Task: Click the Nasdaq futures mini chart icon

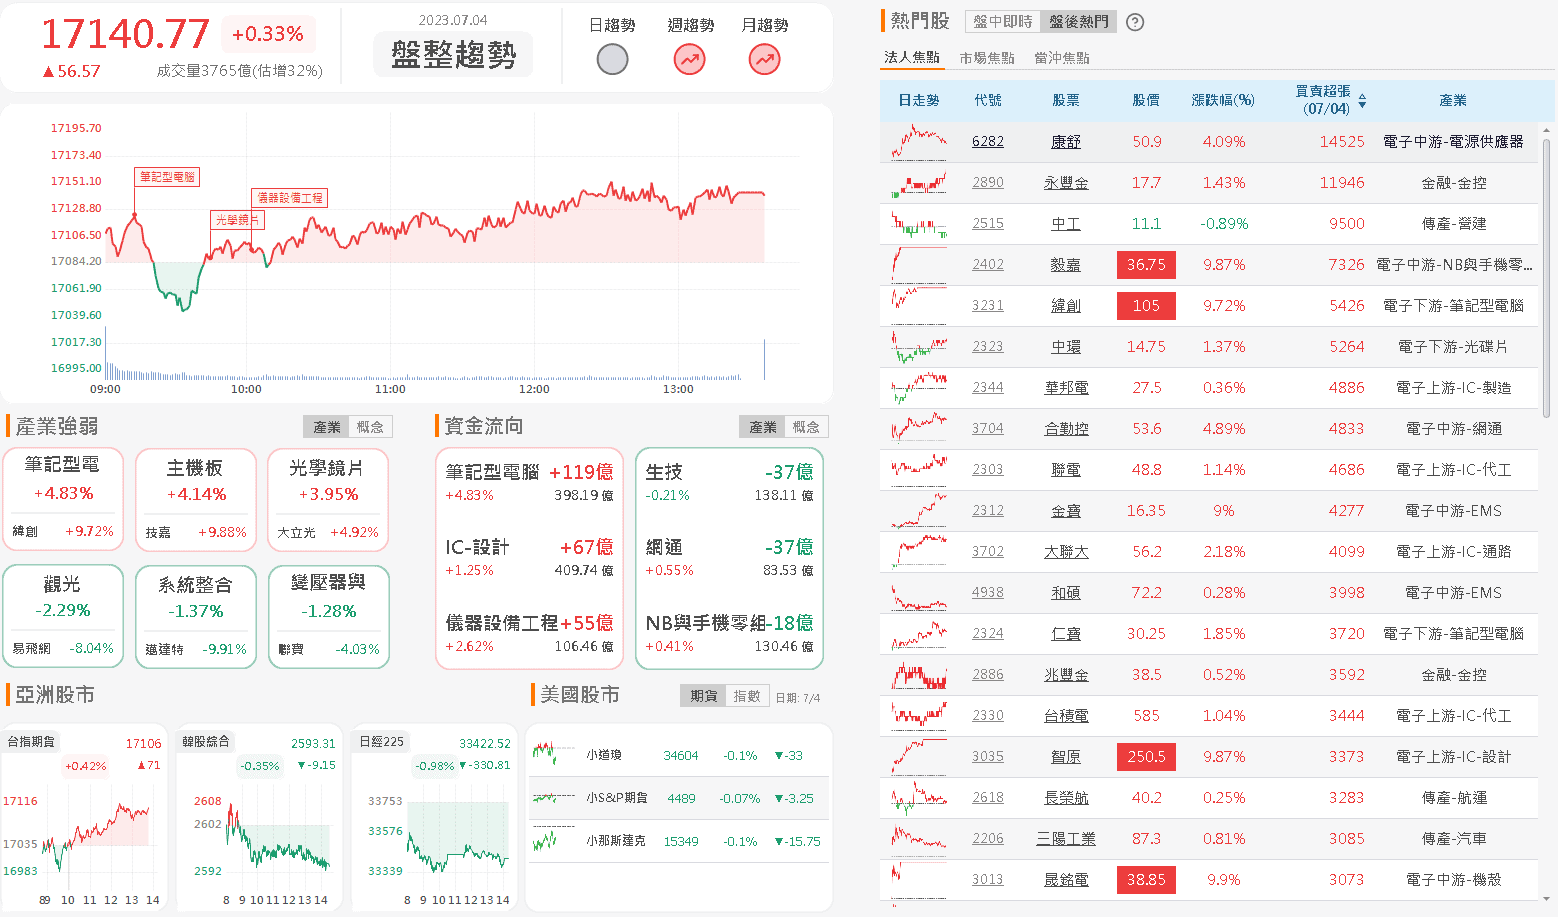Action: point(553,841)
